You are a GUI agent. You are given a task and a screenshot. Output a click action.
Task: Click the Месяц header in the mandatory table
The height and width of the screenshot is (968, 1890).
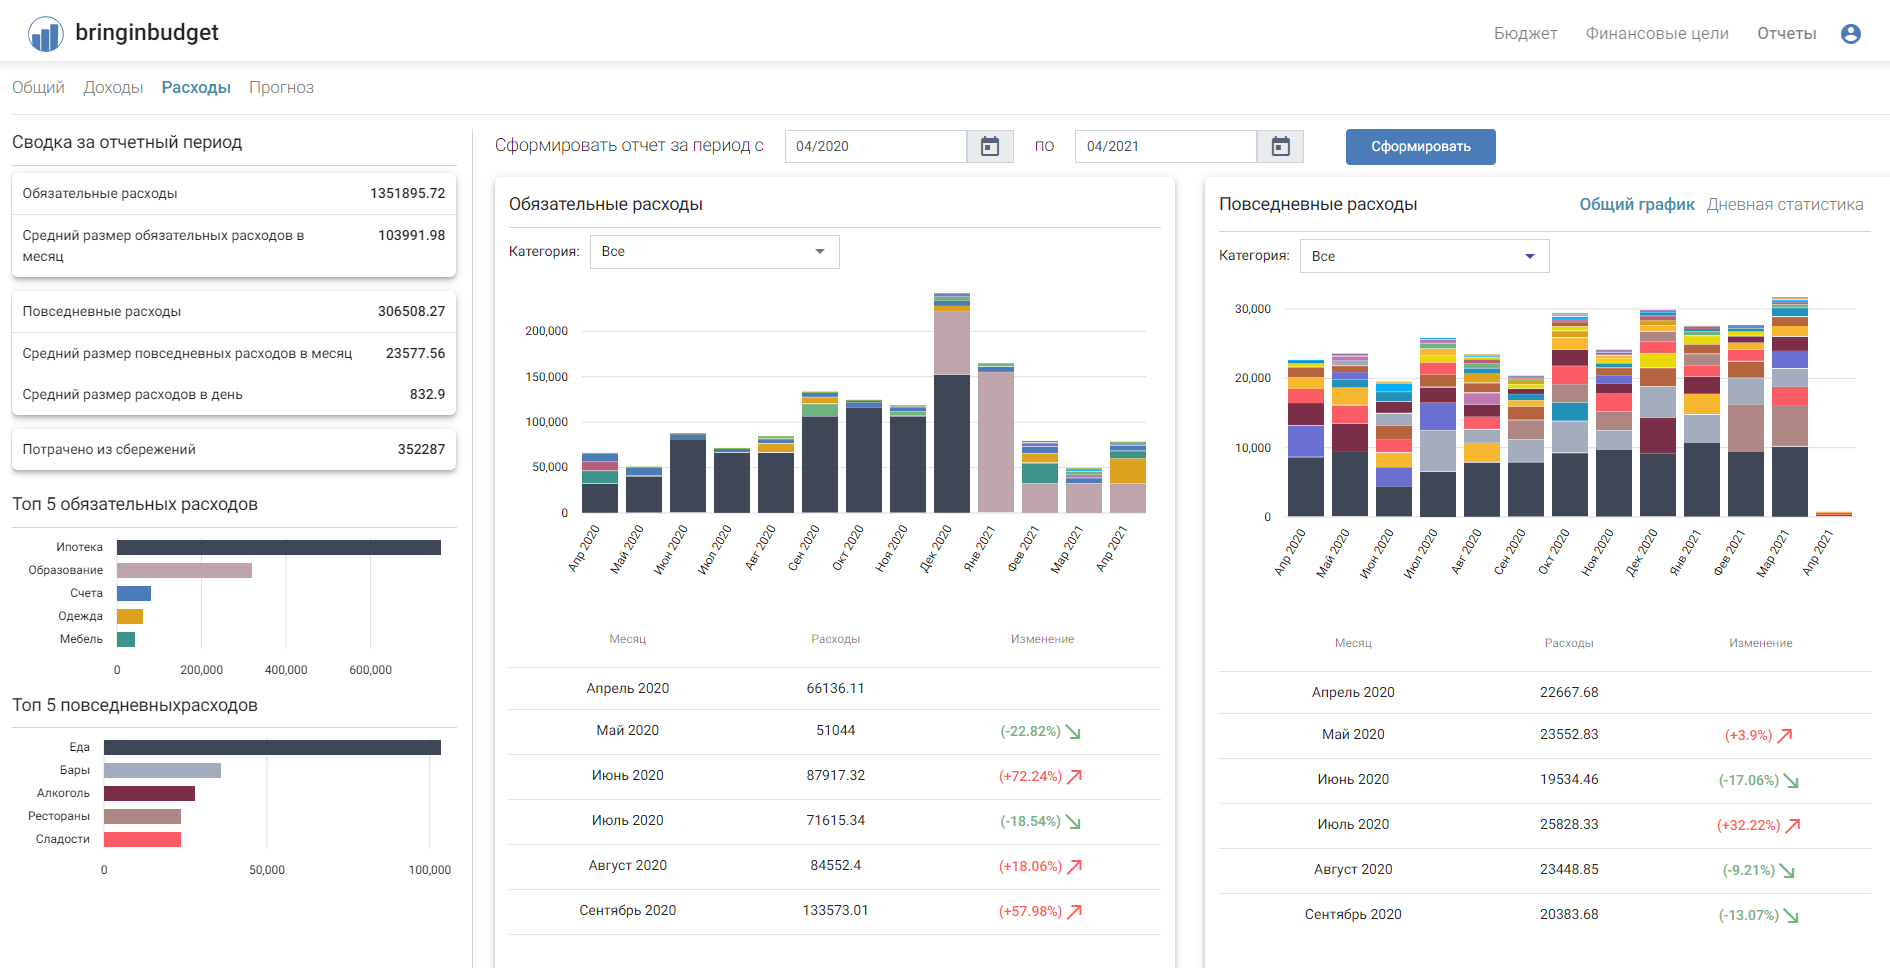(x=628, y=639)
